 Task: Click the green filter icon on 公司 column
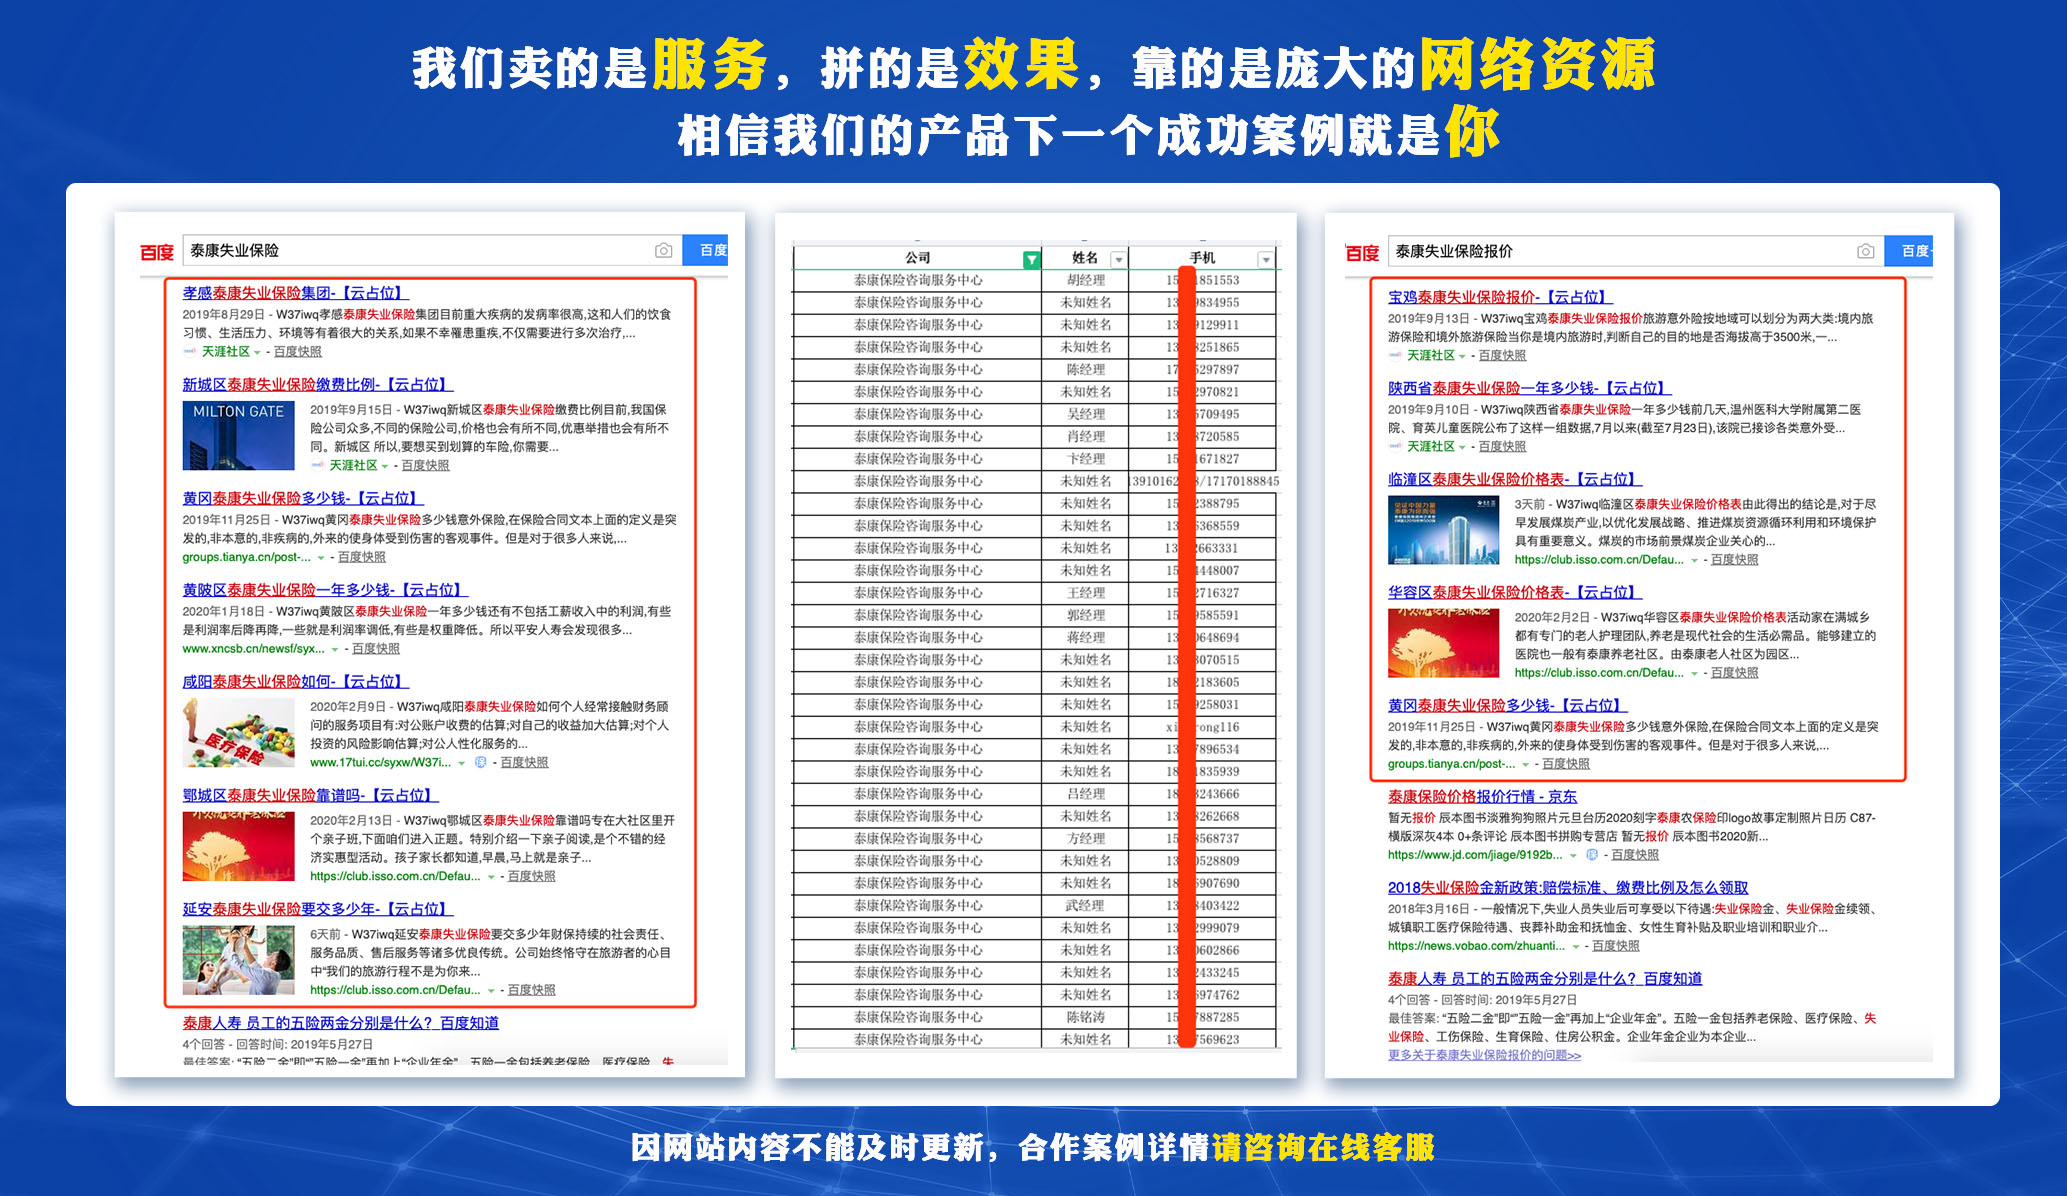point(1030,259)
